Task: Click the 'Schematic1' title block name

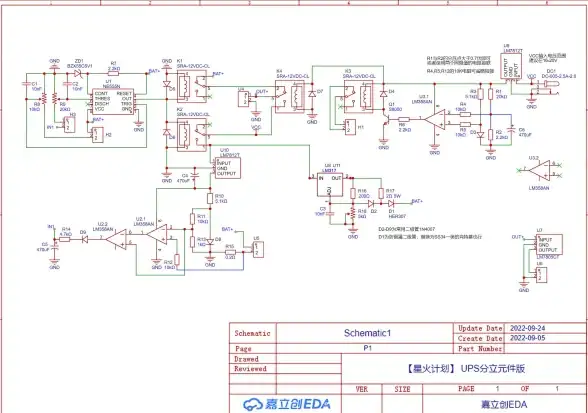Action: [x=367, y=333]
